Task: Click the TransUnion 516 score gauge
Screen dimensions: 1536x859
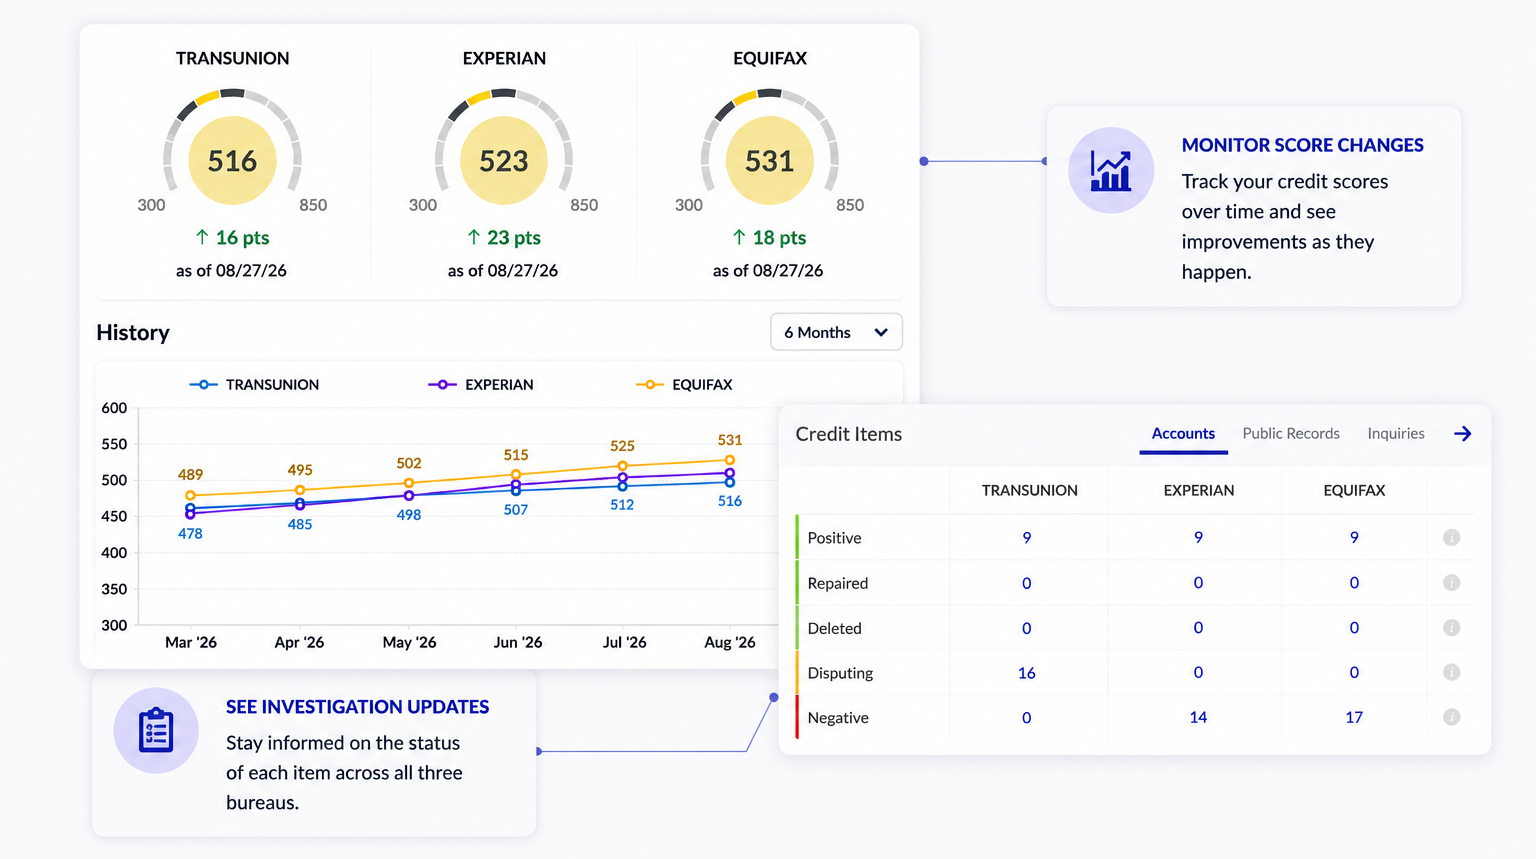Action: [232, 150]
